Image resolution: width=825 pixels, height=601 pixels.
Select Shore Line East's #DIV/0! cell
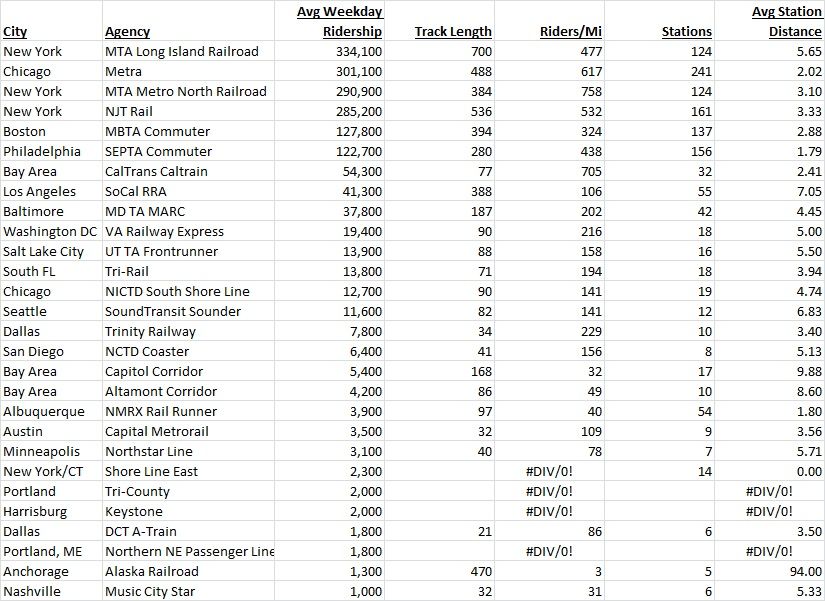pyautogui.click(x=549, y=471)
